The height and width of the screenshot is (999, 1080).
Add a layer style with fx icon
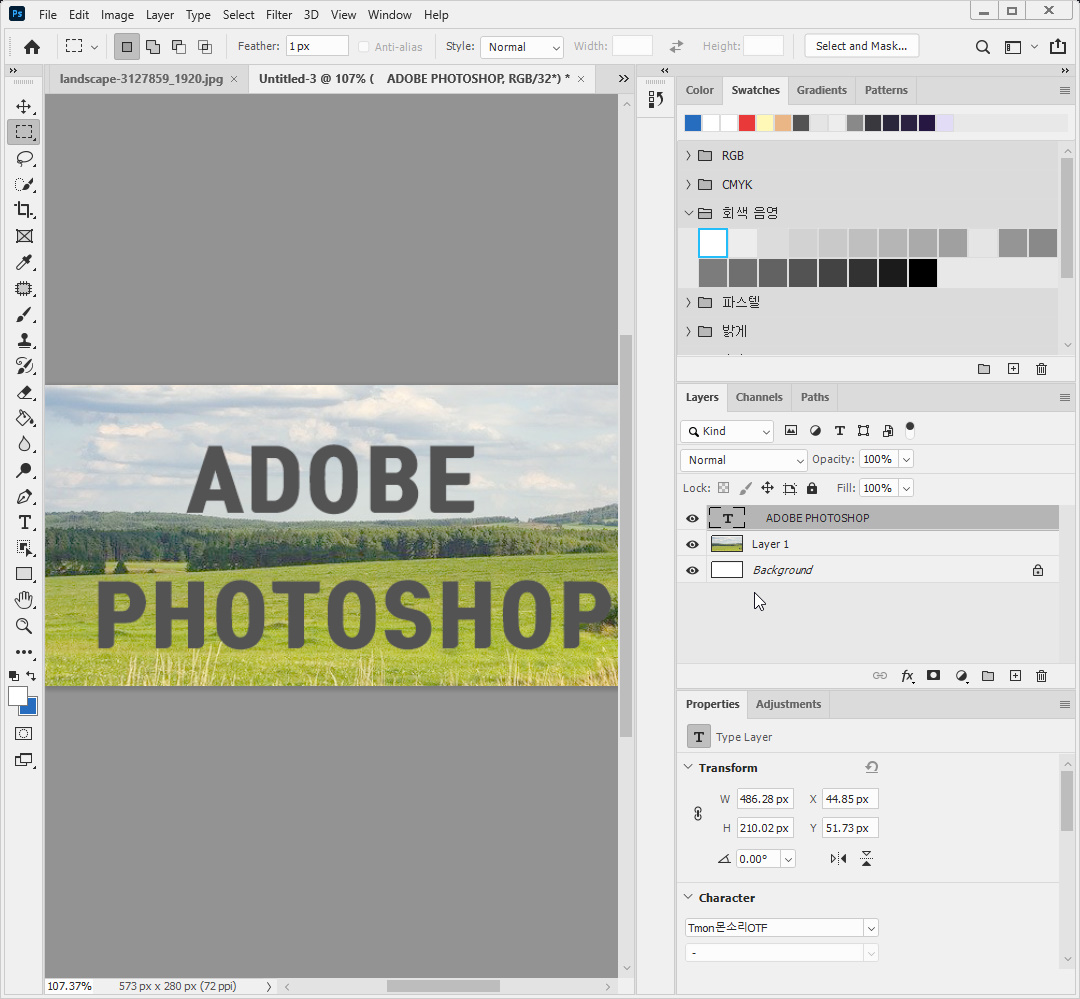908,676
